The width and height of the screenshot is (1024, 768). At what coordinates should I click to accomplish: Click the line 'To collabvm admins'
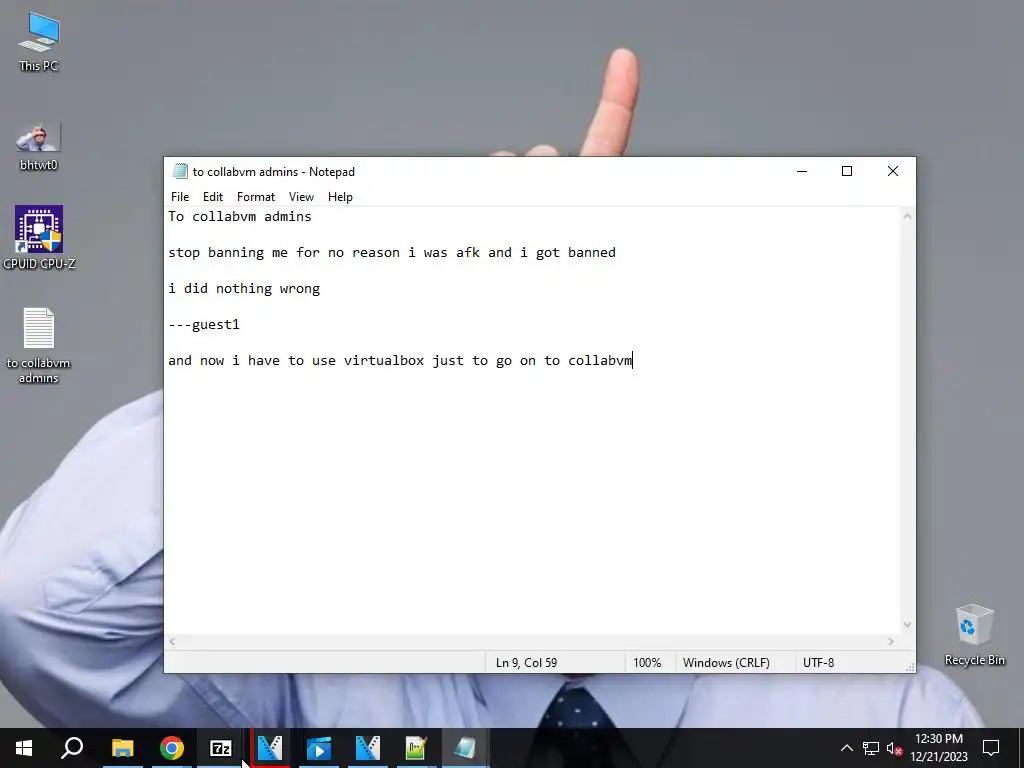(240, 216)
